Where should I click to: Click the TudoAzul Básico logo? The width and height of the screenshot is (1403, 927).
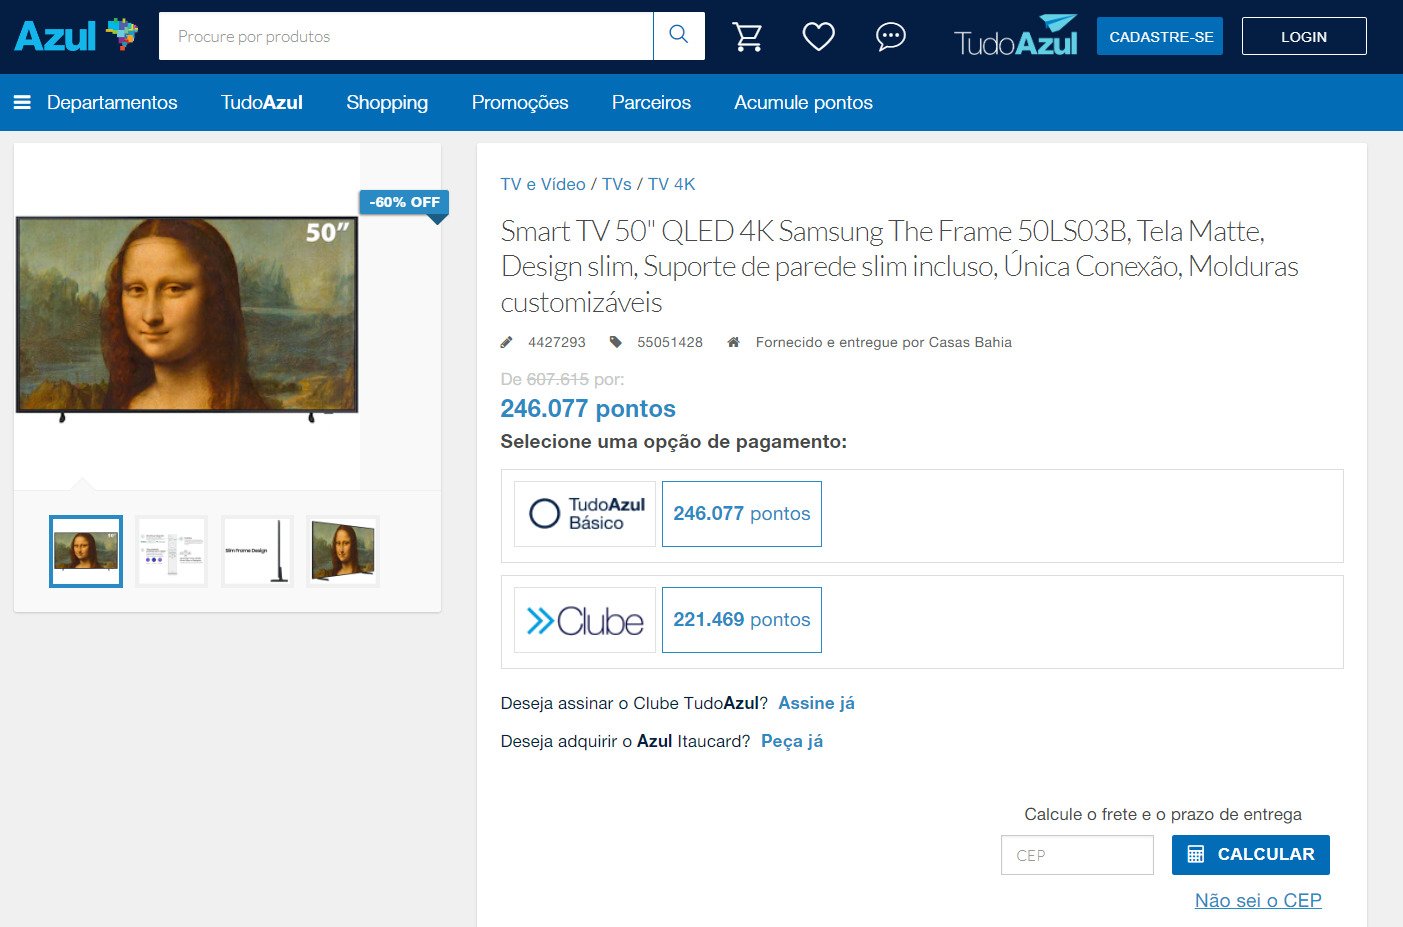tap(585, 514)
